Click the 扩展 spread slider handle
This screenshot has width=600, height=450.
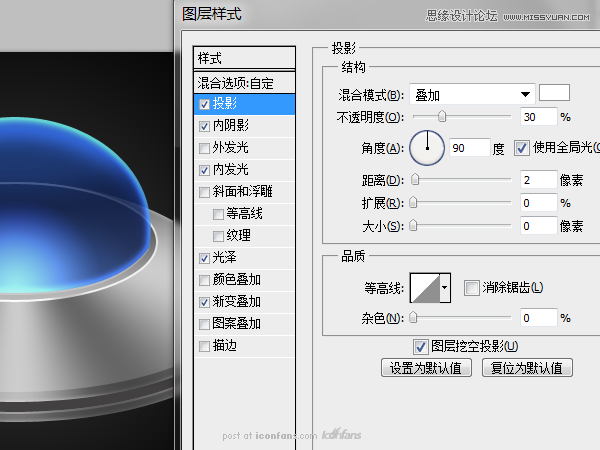click(413, 202)
